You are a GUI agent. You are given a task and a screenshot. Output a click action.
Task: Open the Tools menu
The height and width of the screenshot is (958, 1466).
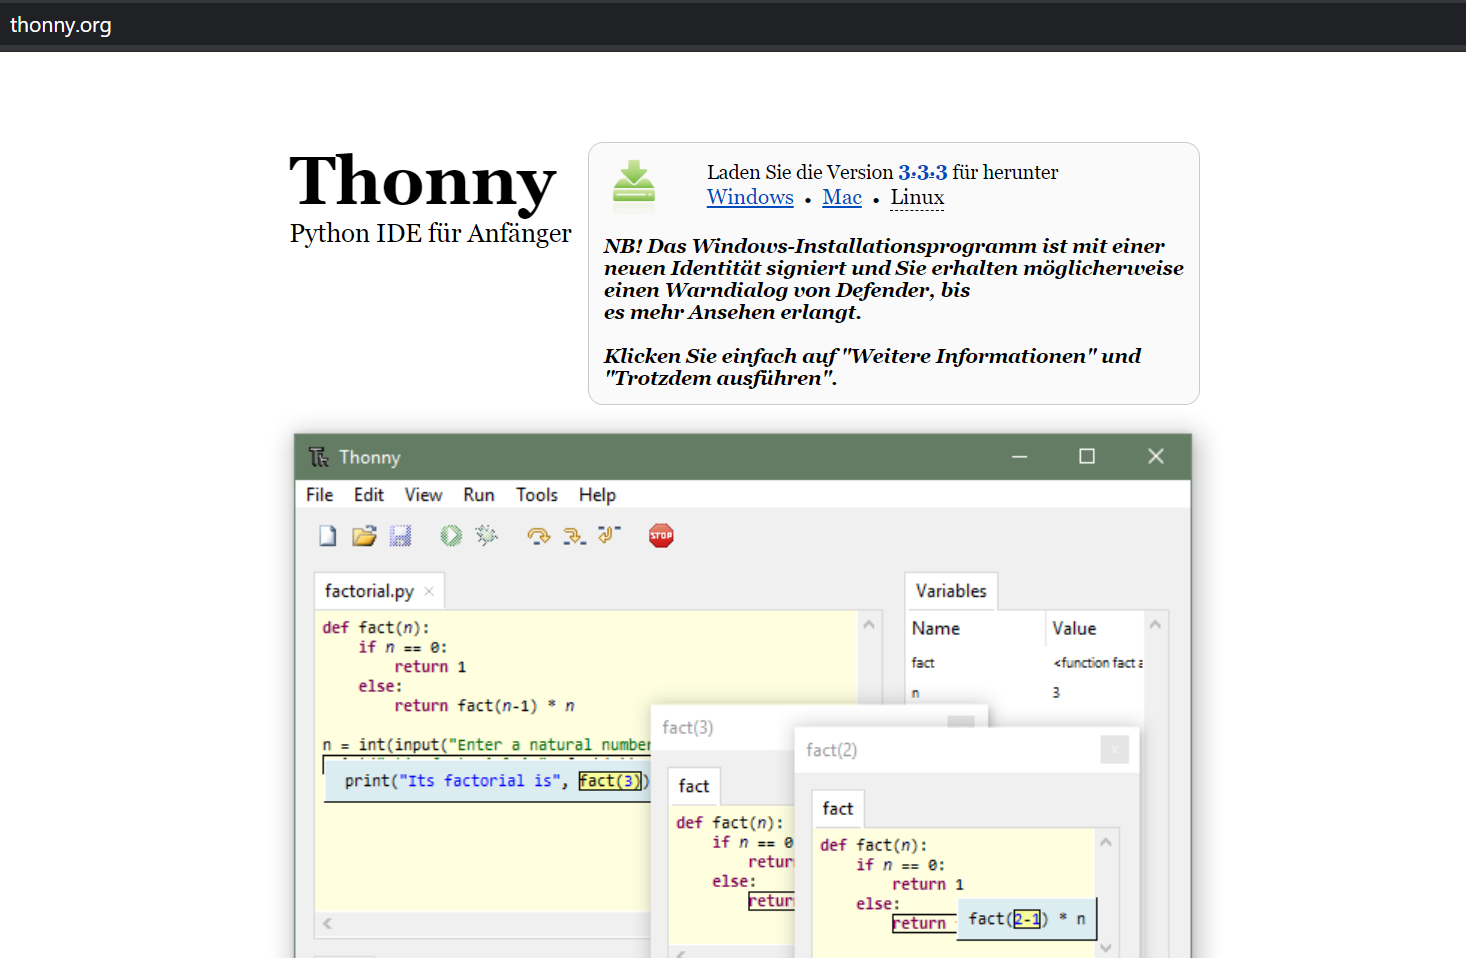click(x=536, y=495)
